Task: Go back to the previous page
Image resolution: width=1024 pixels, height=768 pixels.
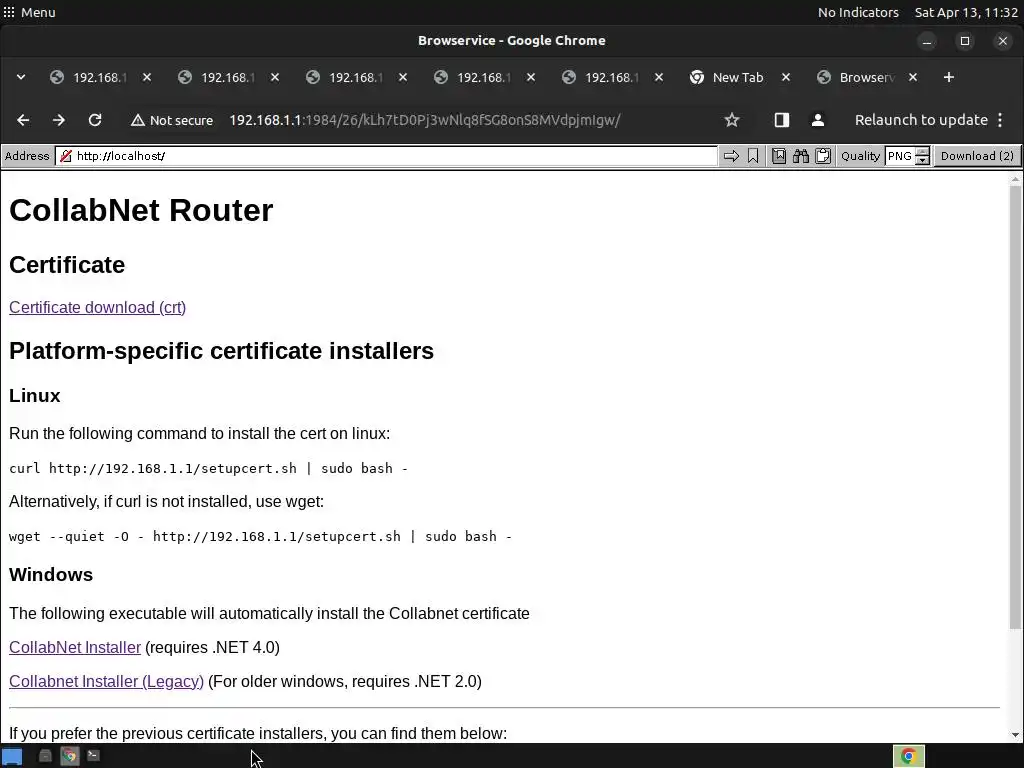Action: (x=23, y=120)
